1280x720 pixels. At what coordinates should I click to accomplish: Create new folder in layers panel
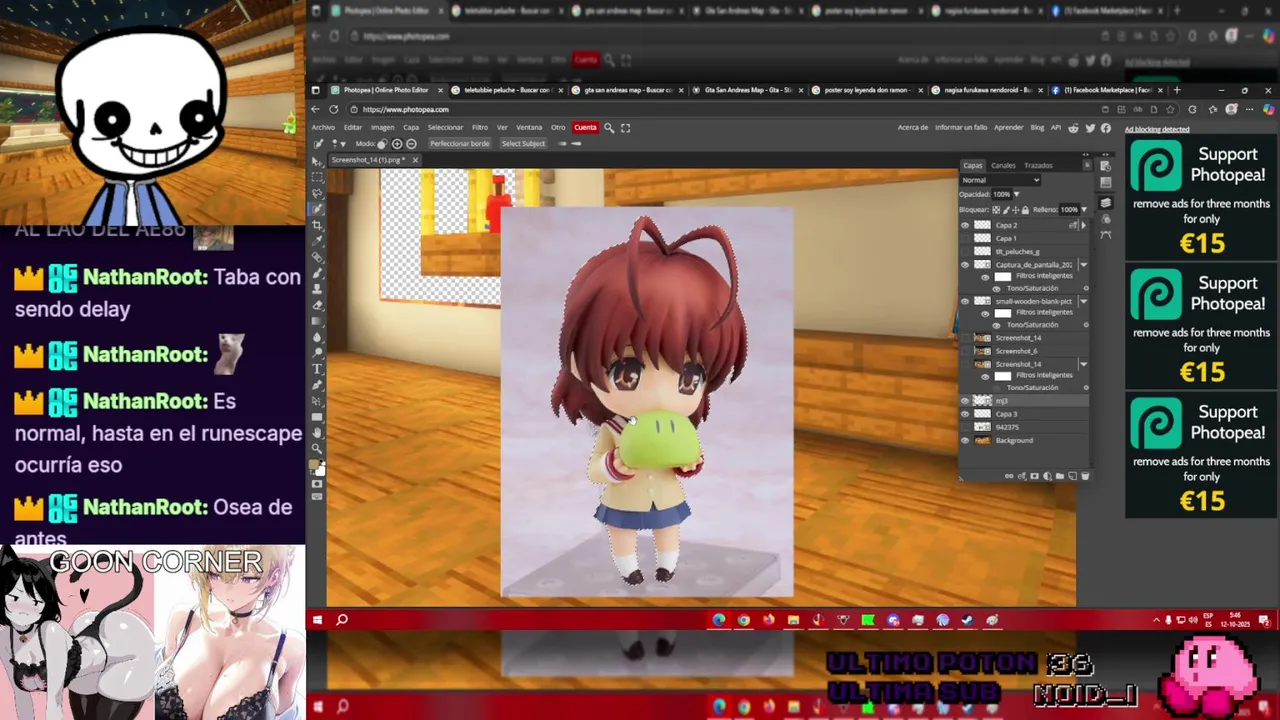point(1059,475)
